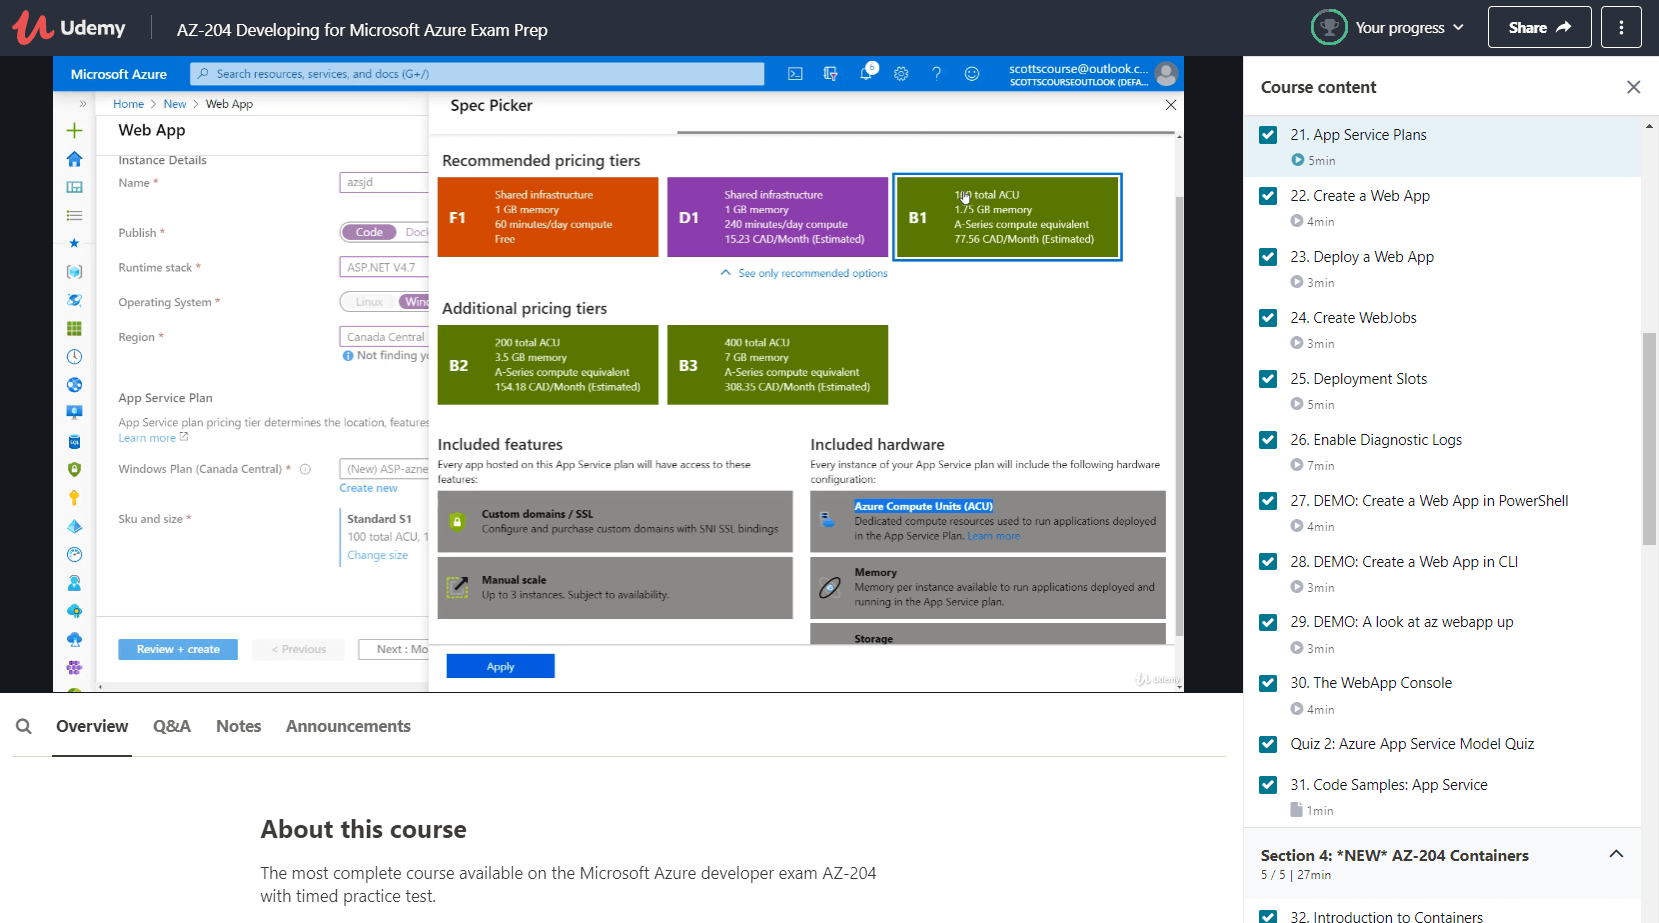This screenshot has height=923, width=1659.
Task: Toggle checkbox for 24. Create WebJobs
Action: pos(1268,318)
